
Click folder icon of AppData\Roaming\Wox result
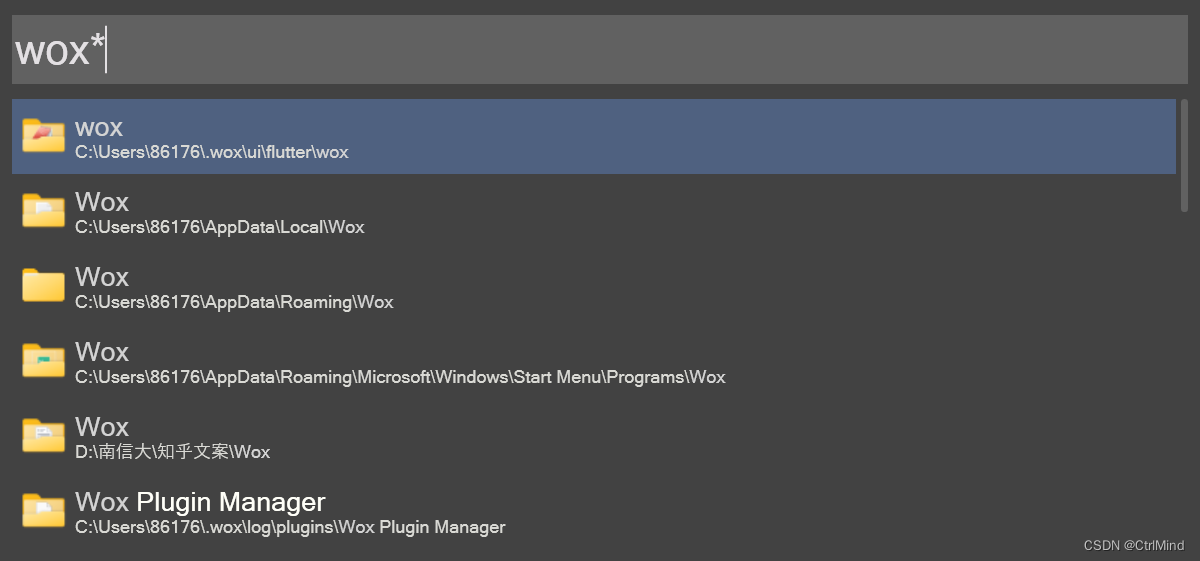tap(44, 286)
